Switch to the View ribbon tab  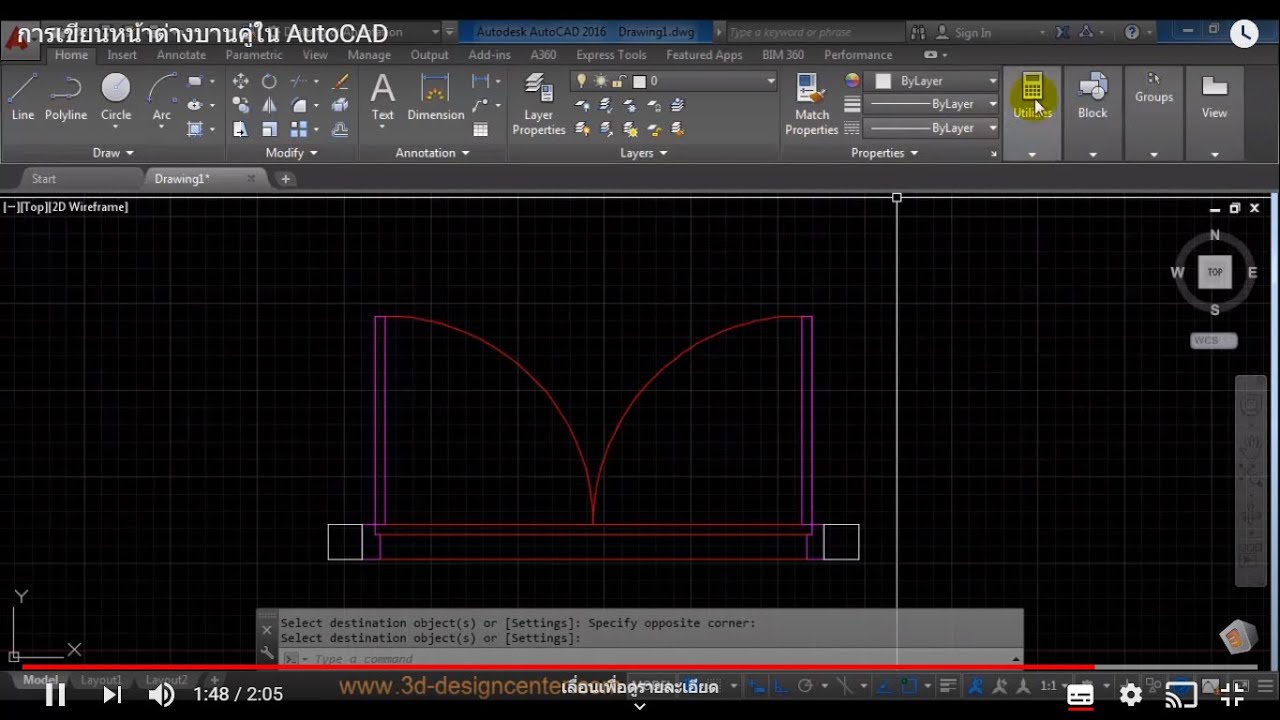pos(315,55)
